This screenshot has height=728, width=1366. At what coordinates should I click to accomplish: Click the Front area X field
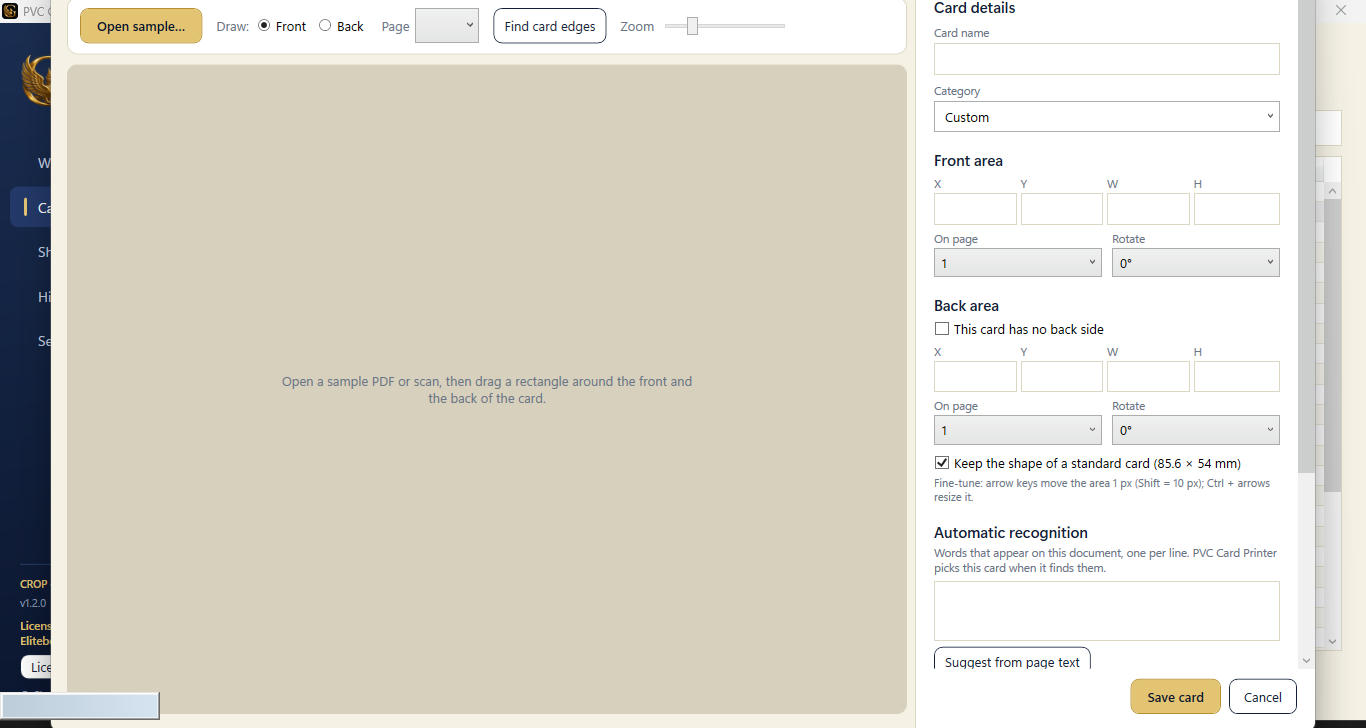click(975, 209)
